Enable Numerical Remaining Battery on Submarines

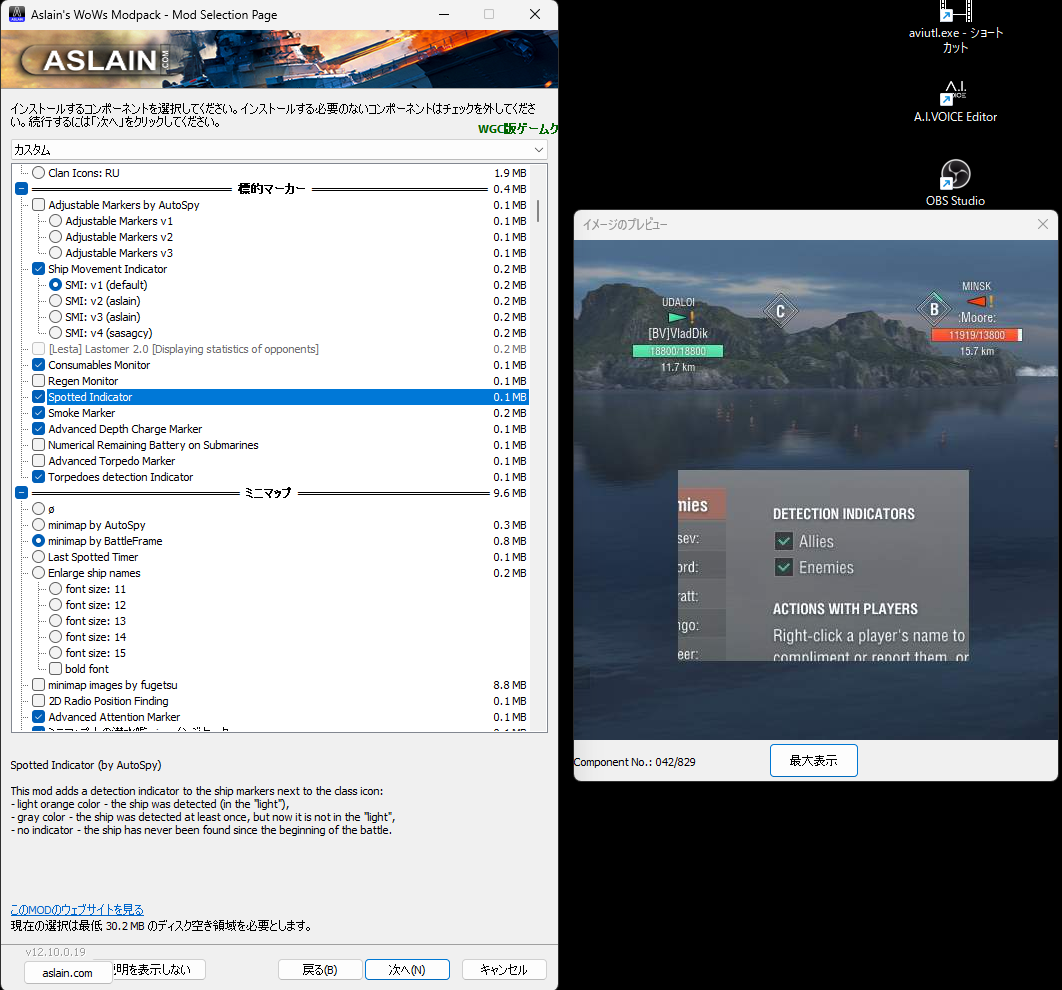pos(38,445)
